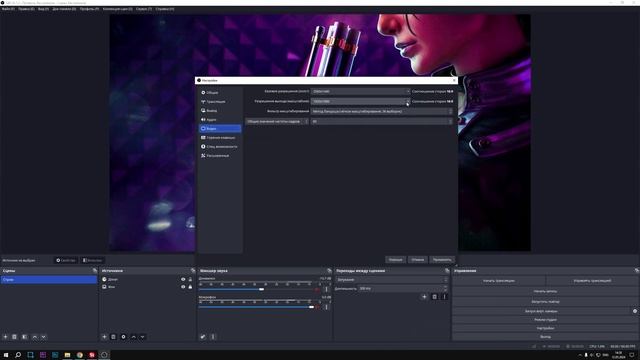Click Start Streaming in the Controls panel

coord(499,281)
